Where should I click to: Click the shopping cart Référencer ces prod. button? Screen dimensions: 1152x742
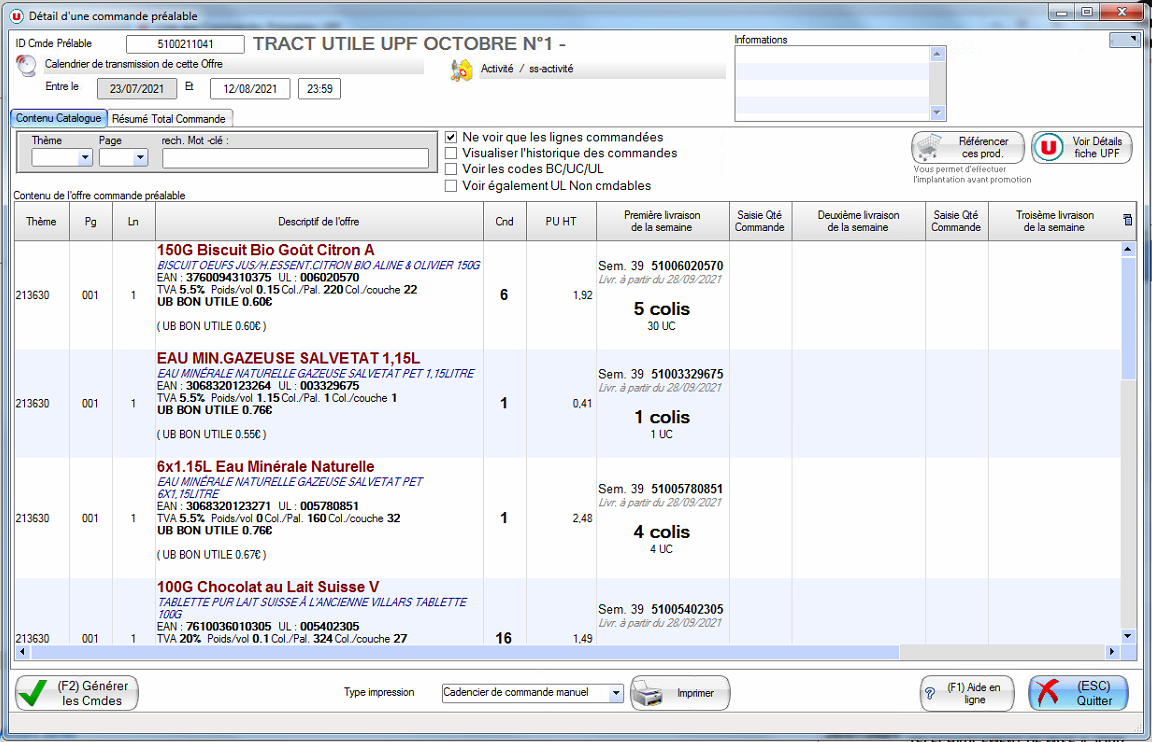click(967, 148)
